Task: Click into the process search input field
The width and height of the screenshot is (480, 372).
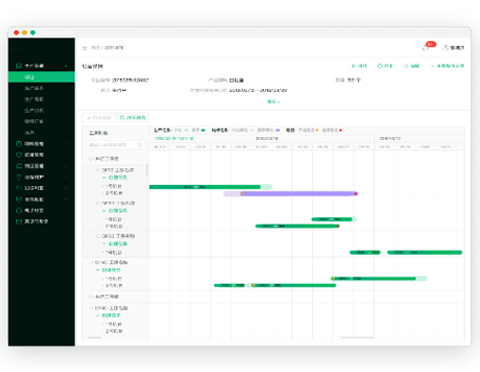Action: tap(112, 145)
